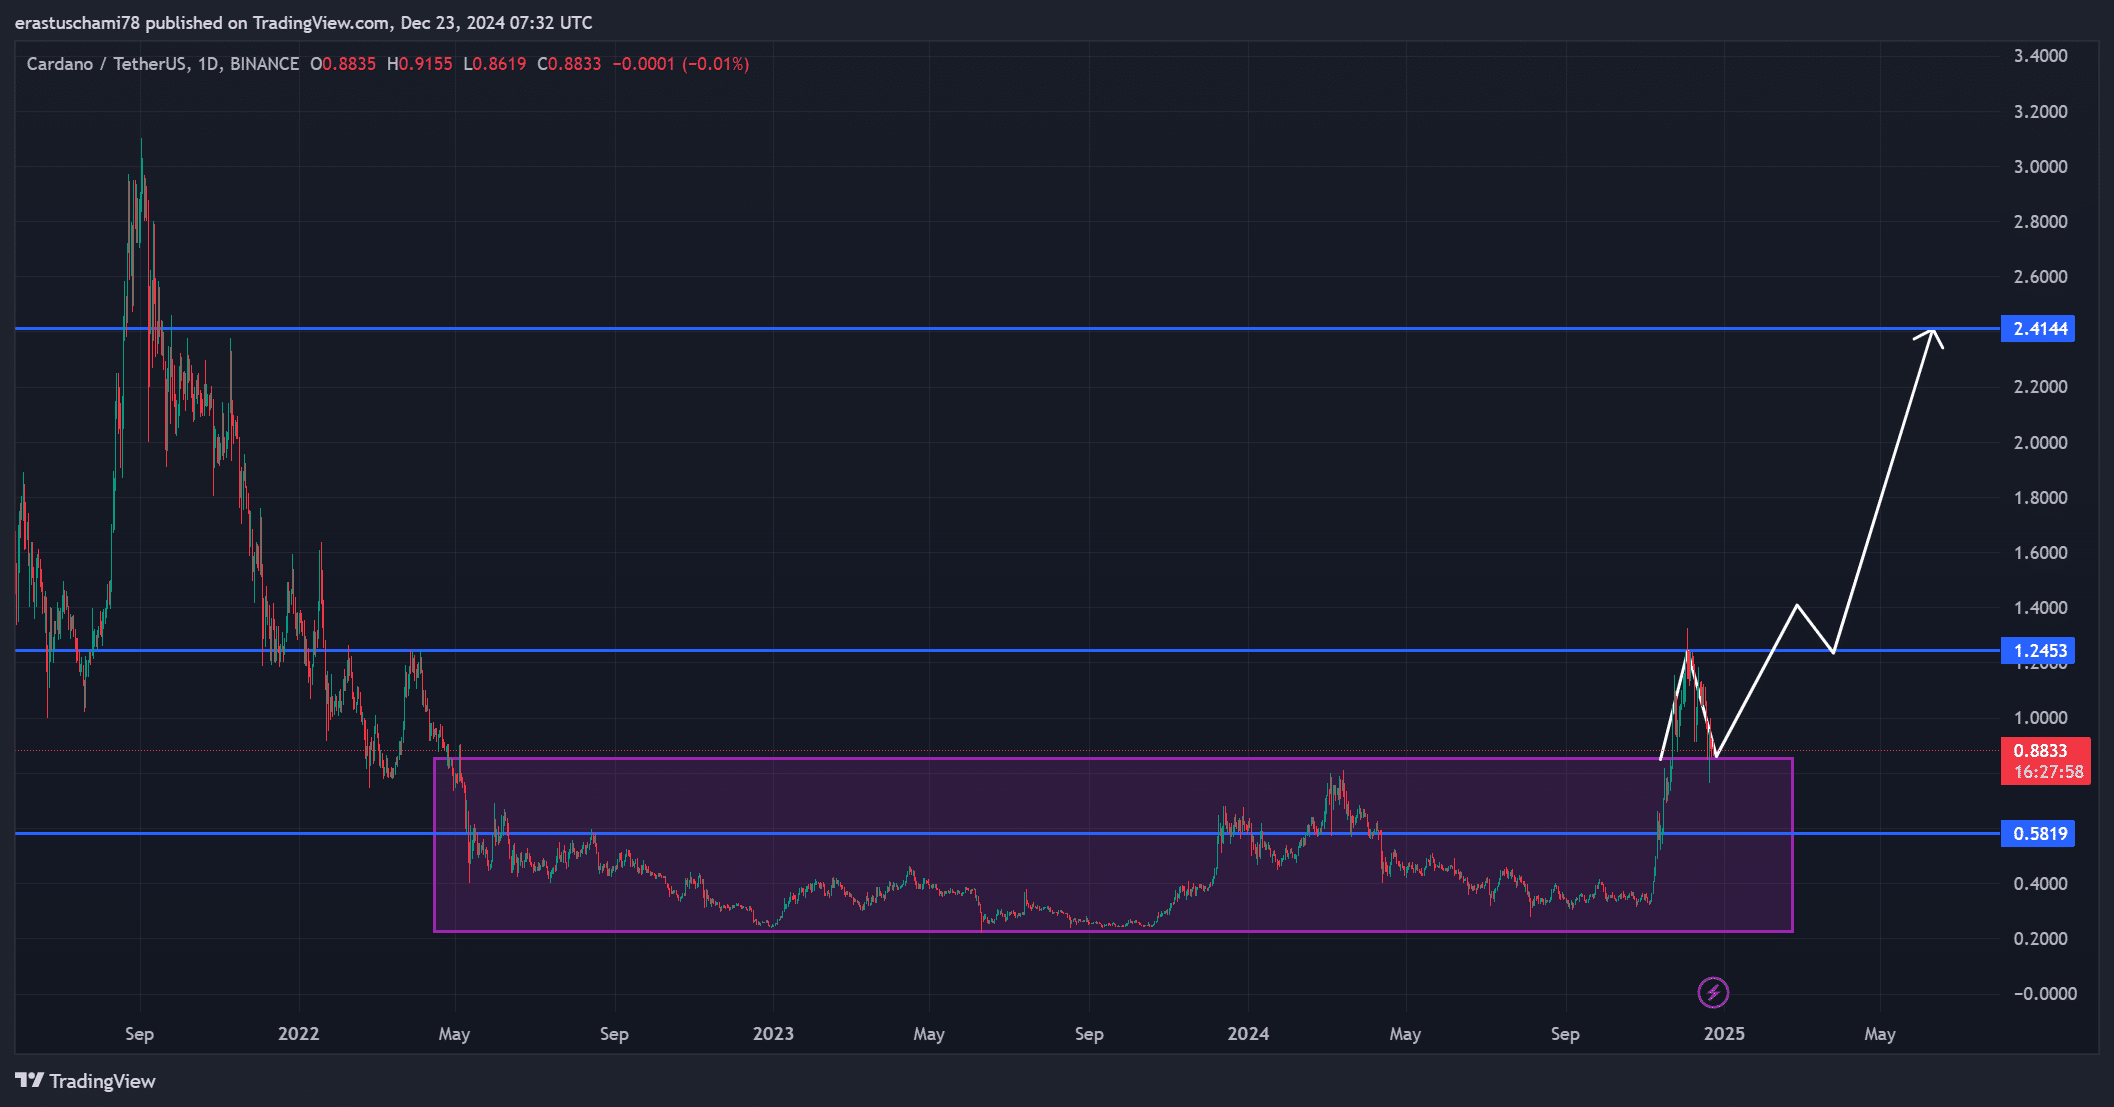The height and width of the screenshot is (1107, 2114).
Task: Click the 1.2453 price level label
Action: point(2038,651)
